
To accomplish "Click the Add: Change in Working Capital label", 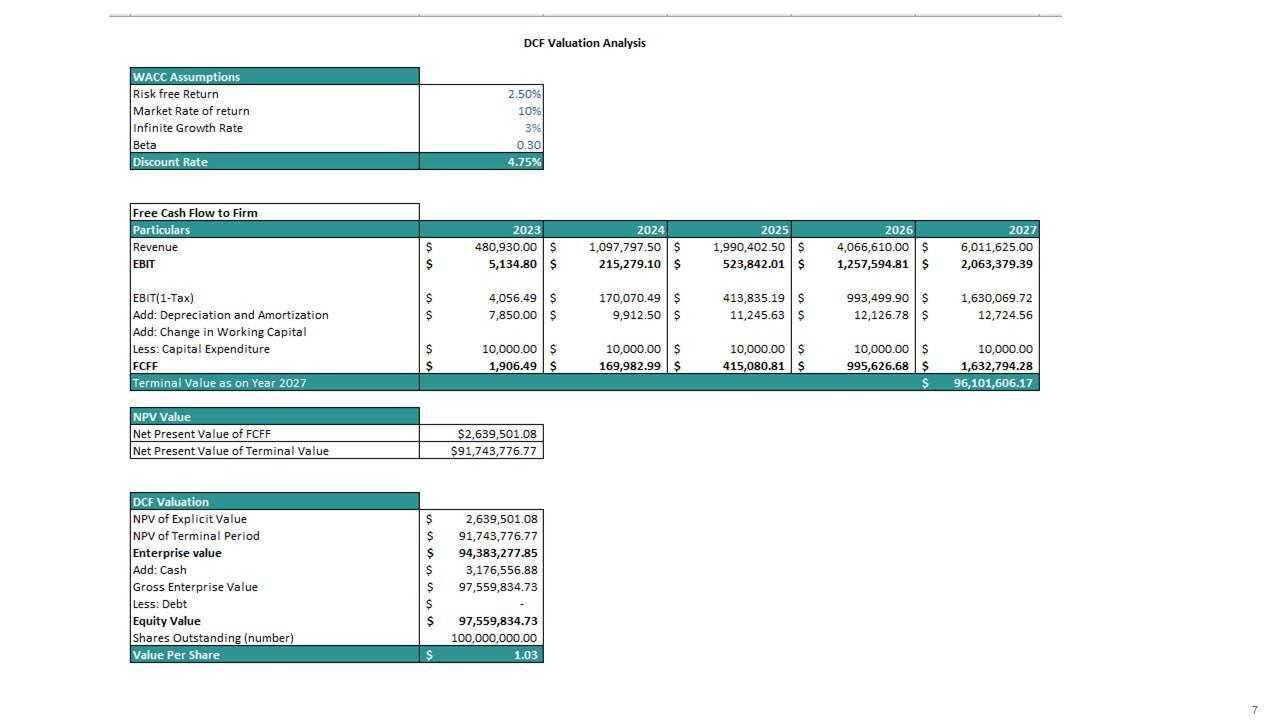I will [219, 332].
